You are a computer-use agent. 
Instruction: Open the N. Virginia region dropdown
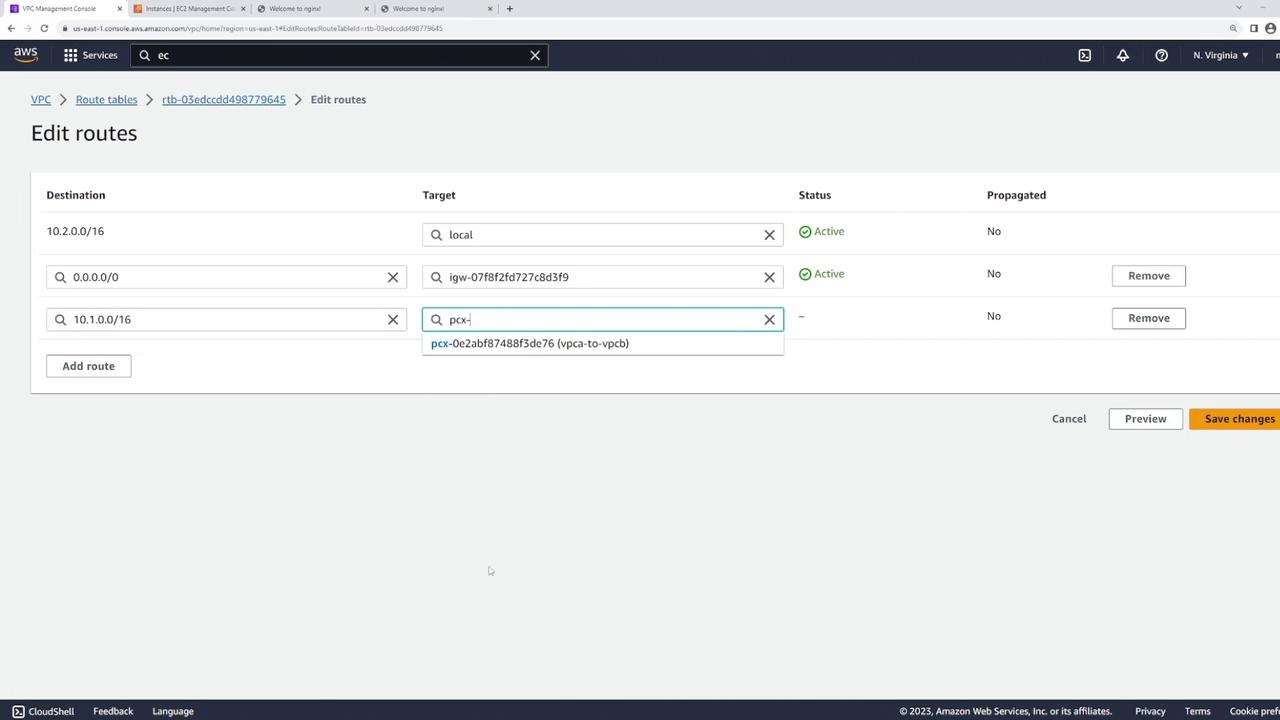[1220, 55]
